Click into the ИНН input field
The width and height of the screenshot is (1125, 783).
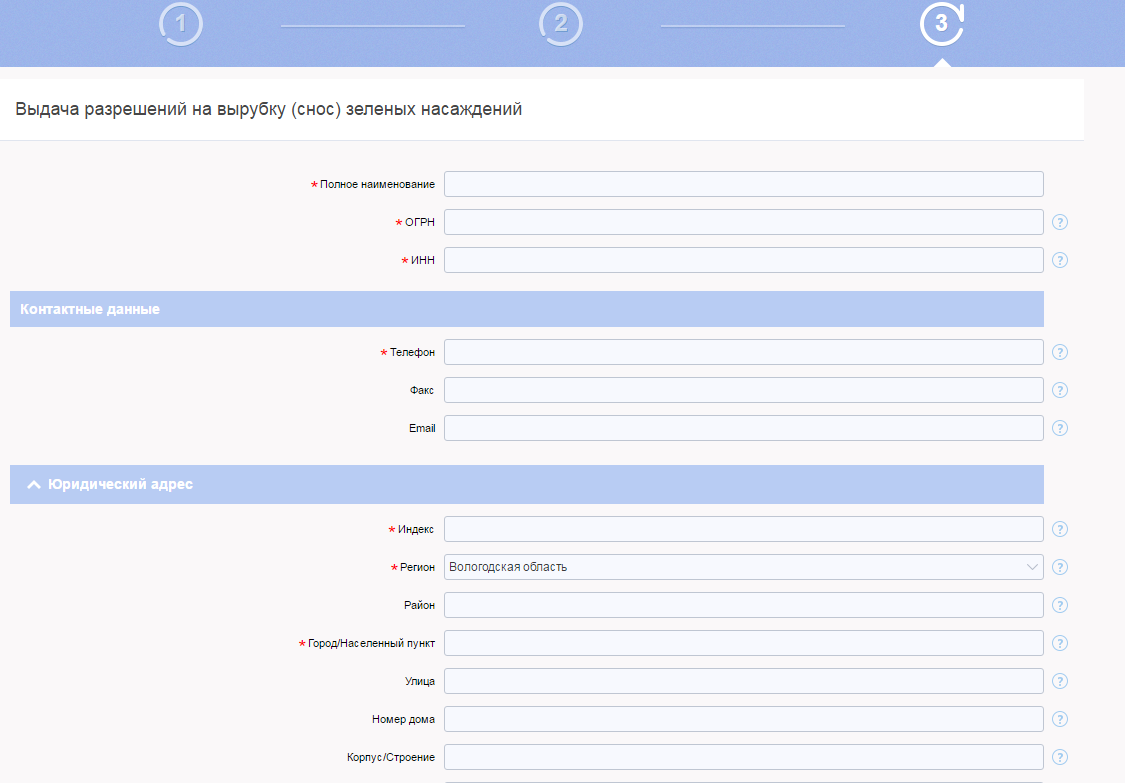(x=743, y=260)
